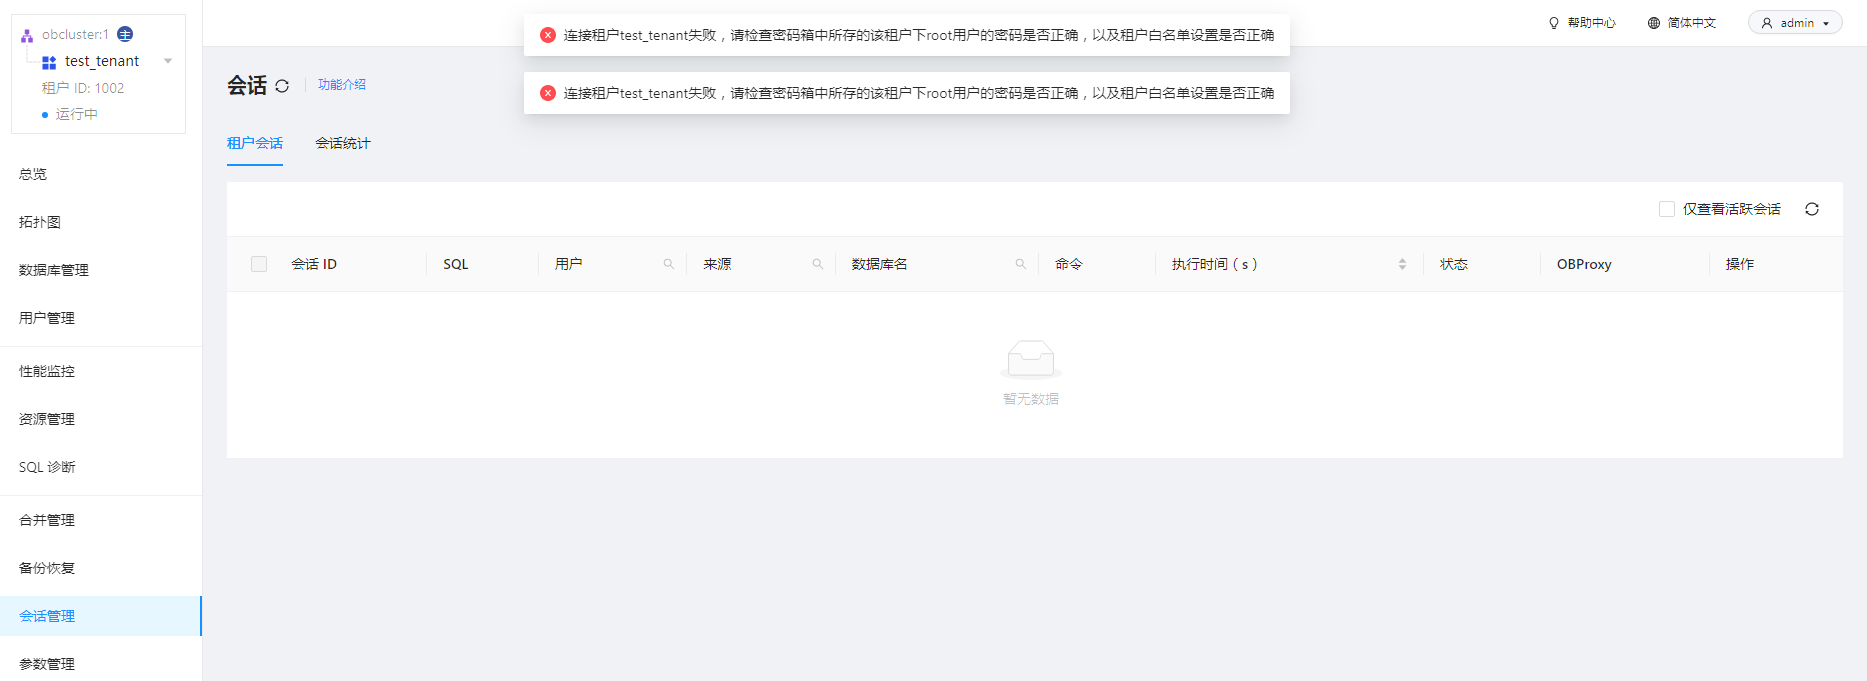
Task: Click the 命令 column header
Action: coord(1069,264)
